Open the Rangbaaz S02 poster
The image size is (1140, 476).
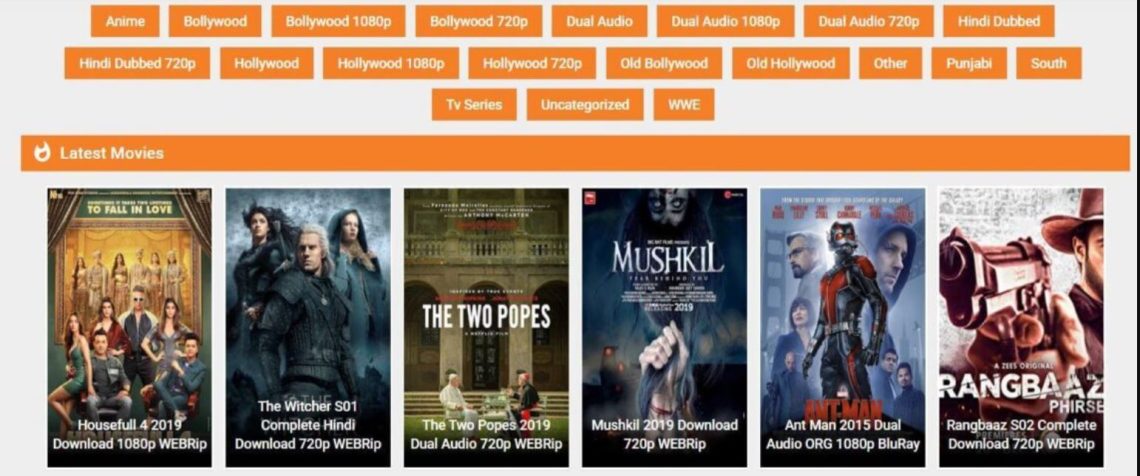tap(1021, 327)
